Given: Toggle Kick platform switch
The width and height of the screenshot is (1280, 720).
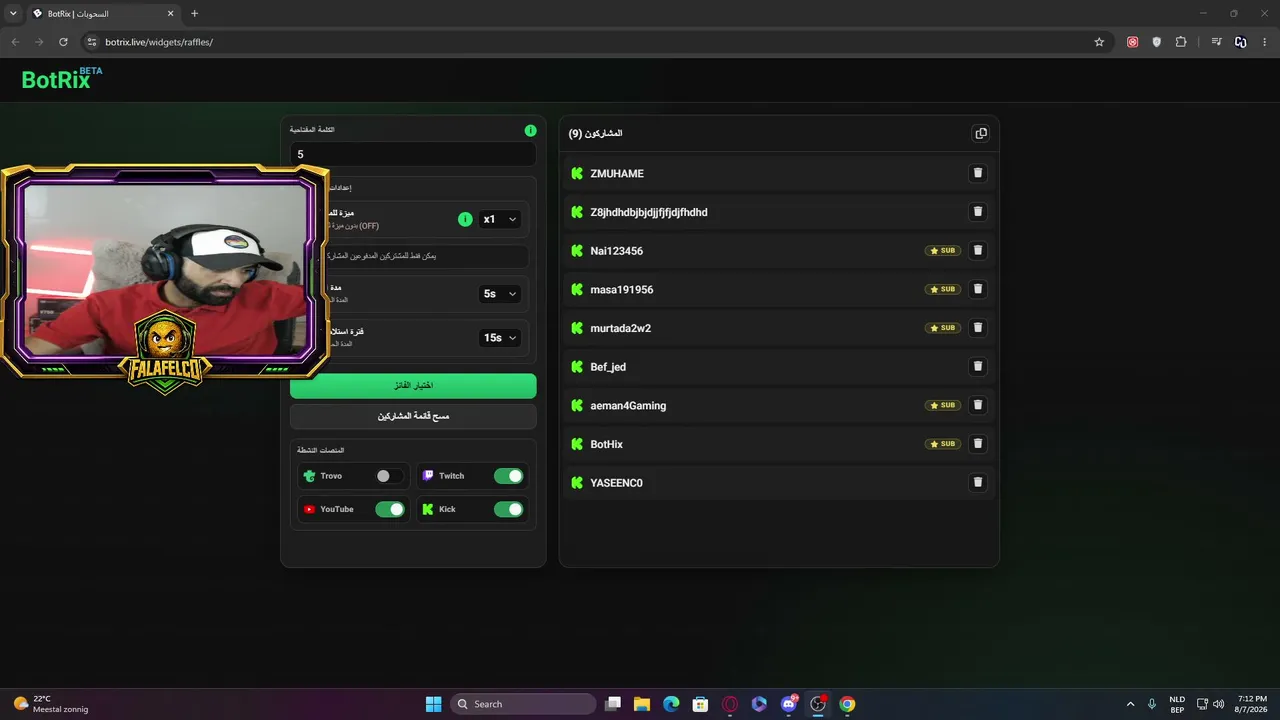Looking at the screenshot, I should point(508,509).
